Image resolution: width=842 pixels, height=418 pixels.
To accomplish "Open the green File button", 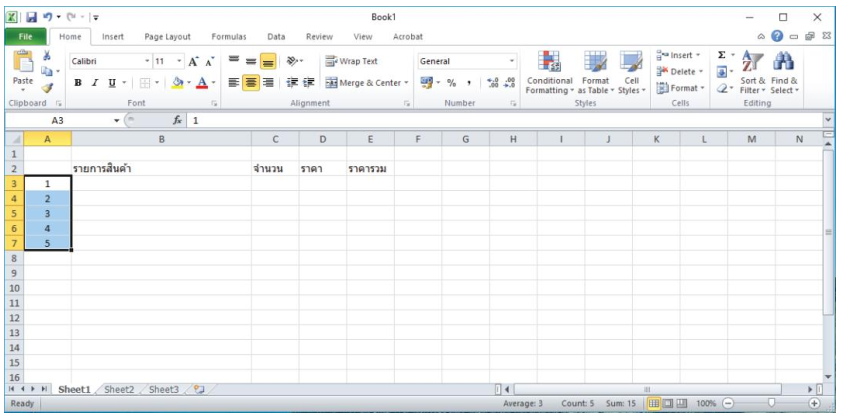I will (x=22, y=36).
